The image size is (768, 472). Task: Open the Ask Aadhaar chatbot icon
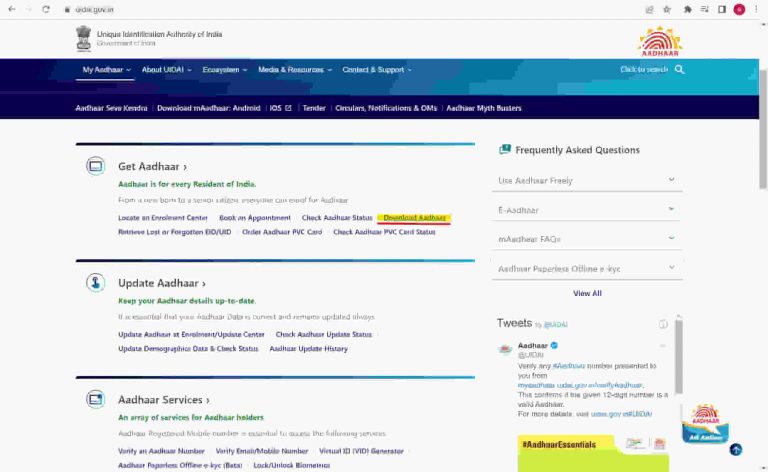705,423
